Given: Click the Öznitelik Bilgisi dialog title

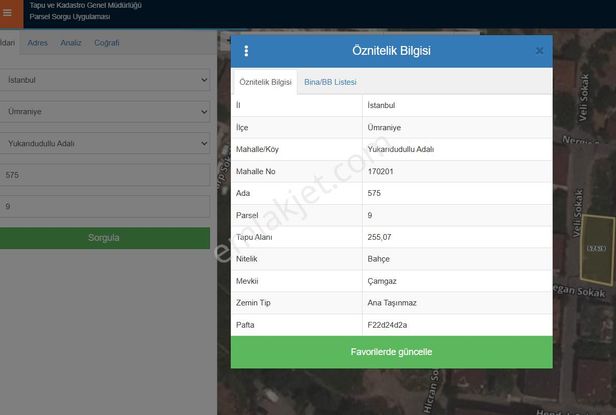Looking at the screenshot, I should 391,51.
